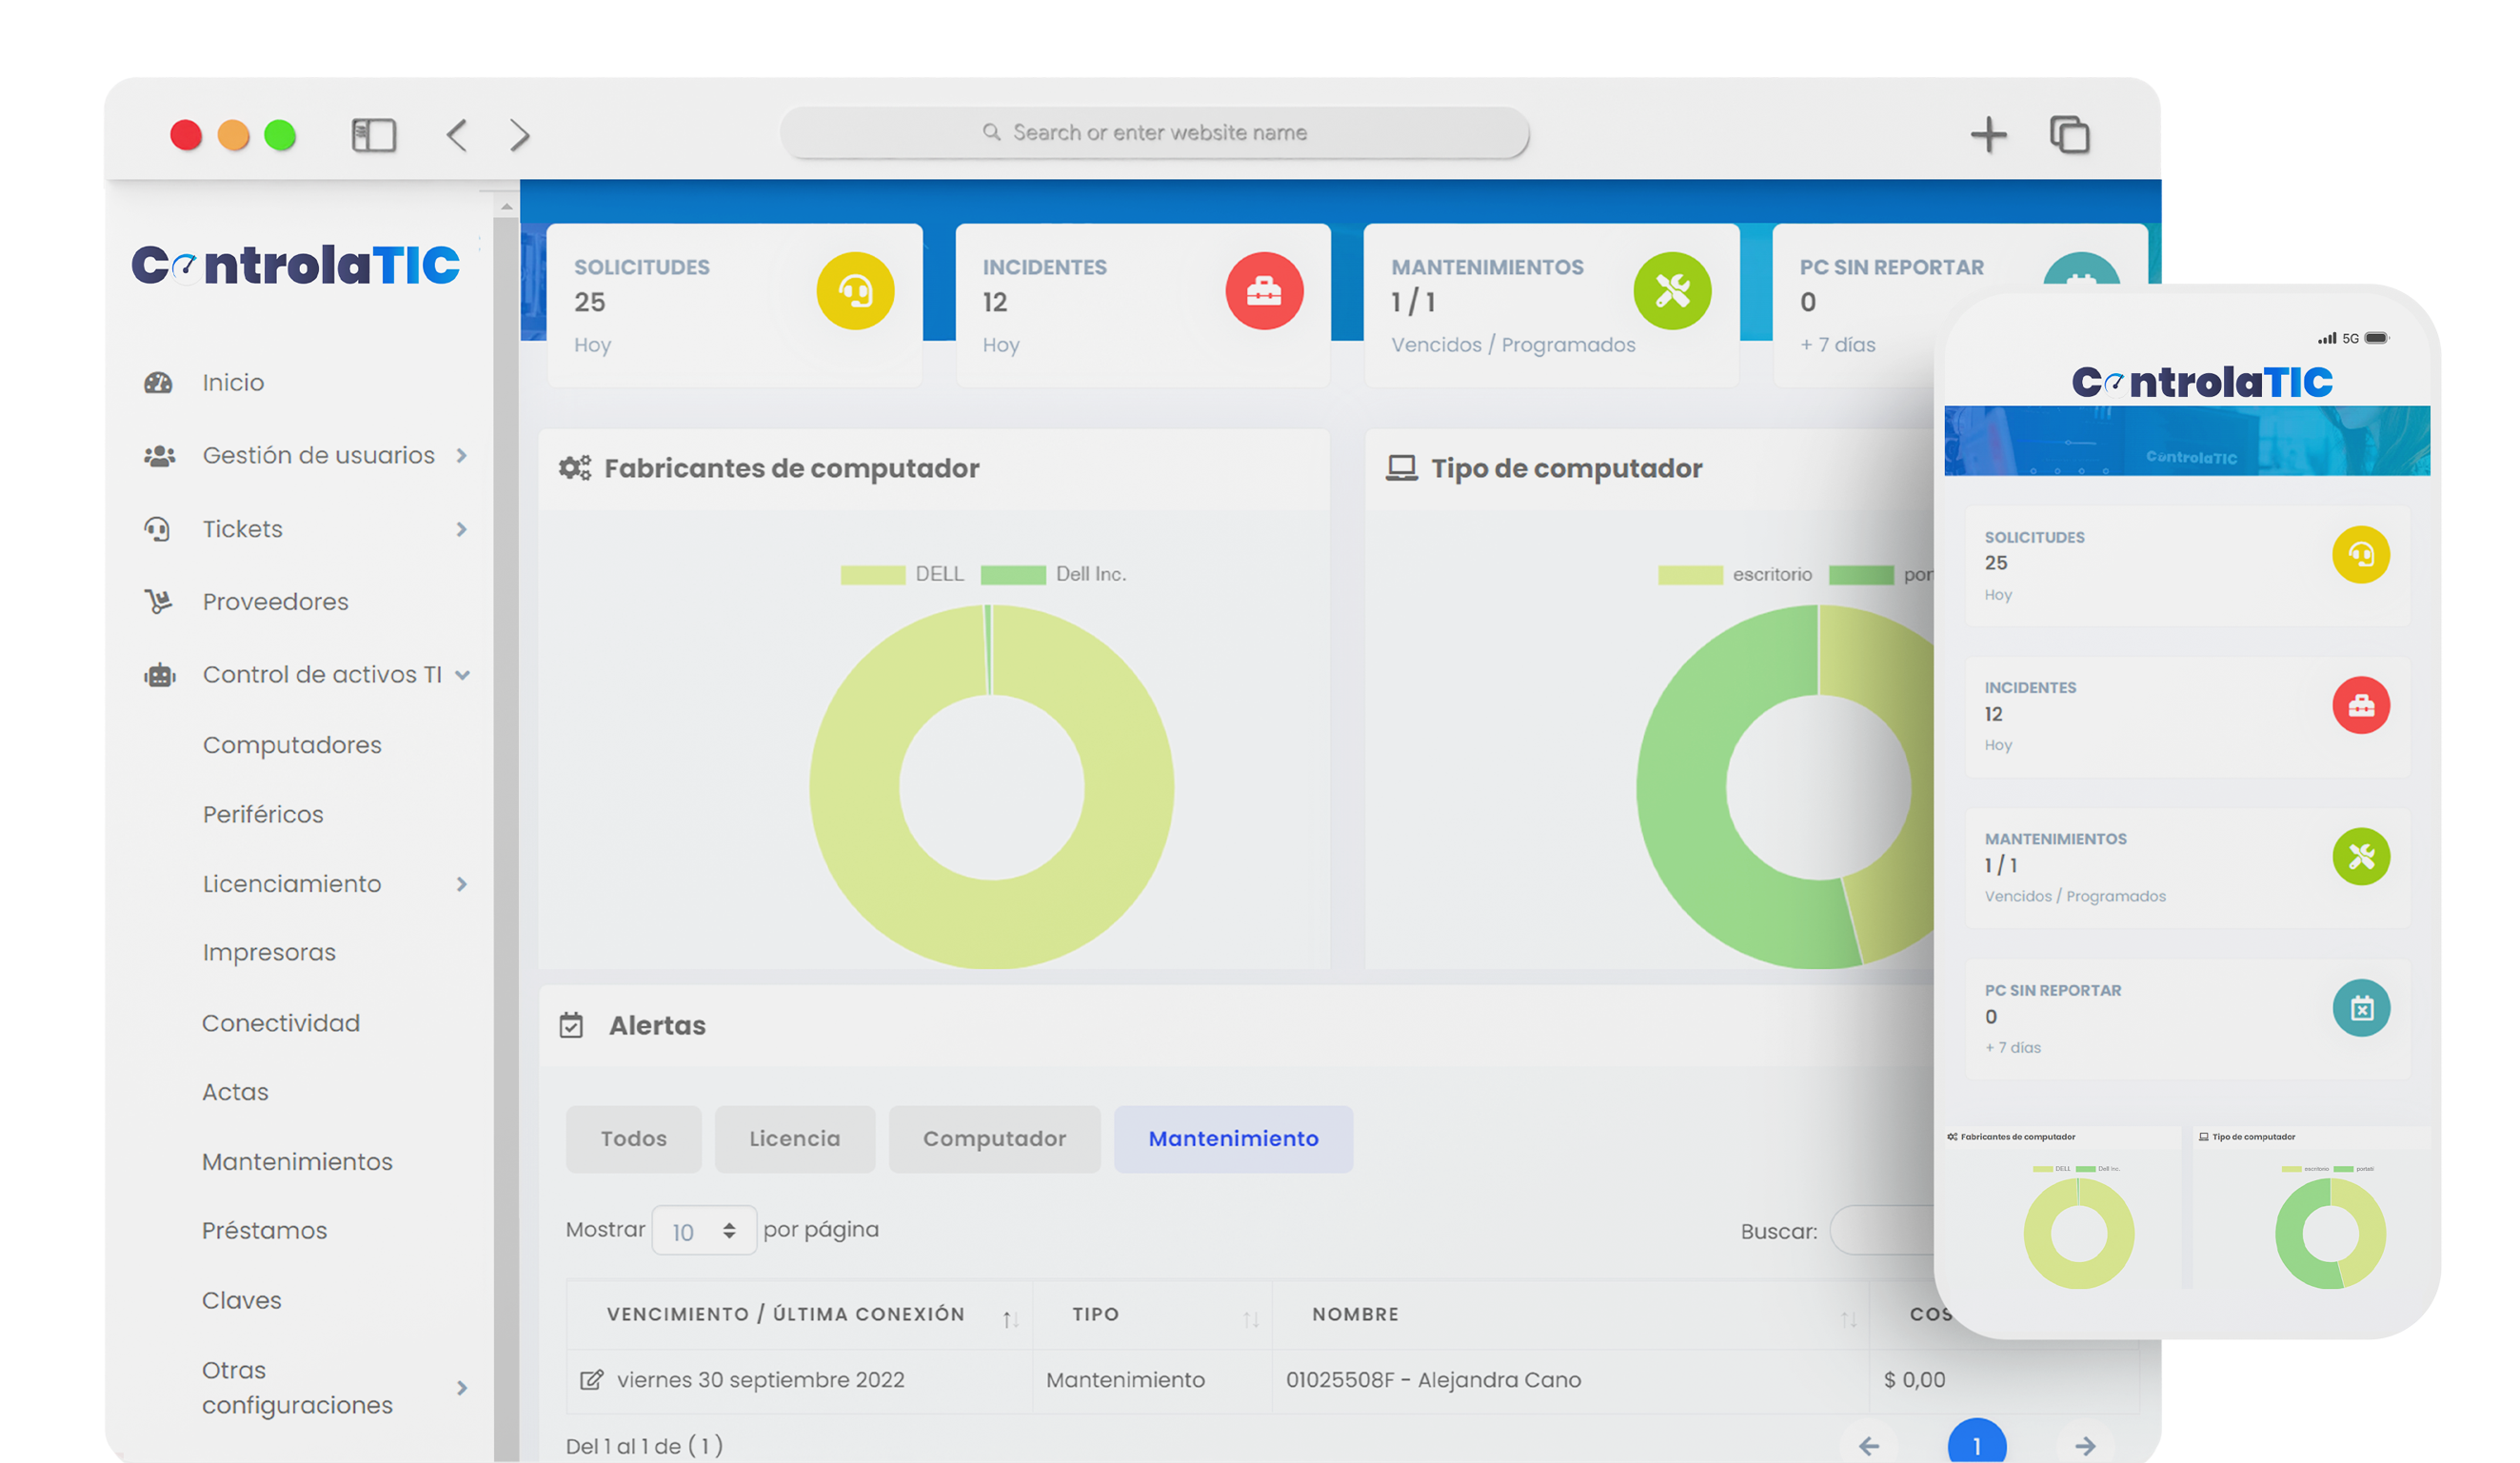The image size is (2520, 1463).
Task: Click laptop icon beside Tipo de computador
Action: click(x=1401, y=468)
